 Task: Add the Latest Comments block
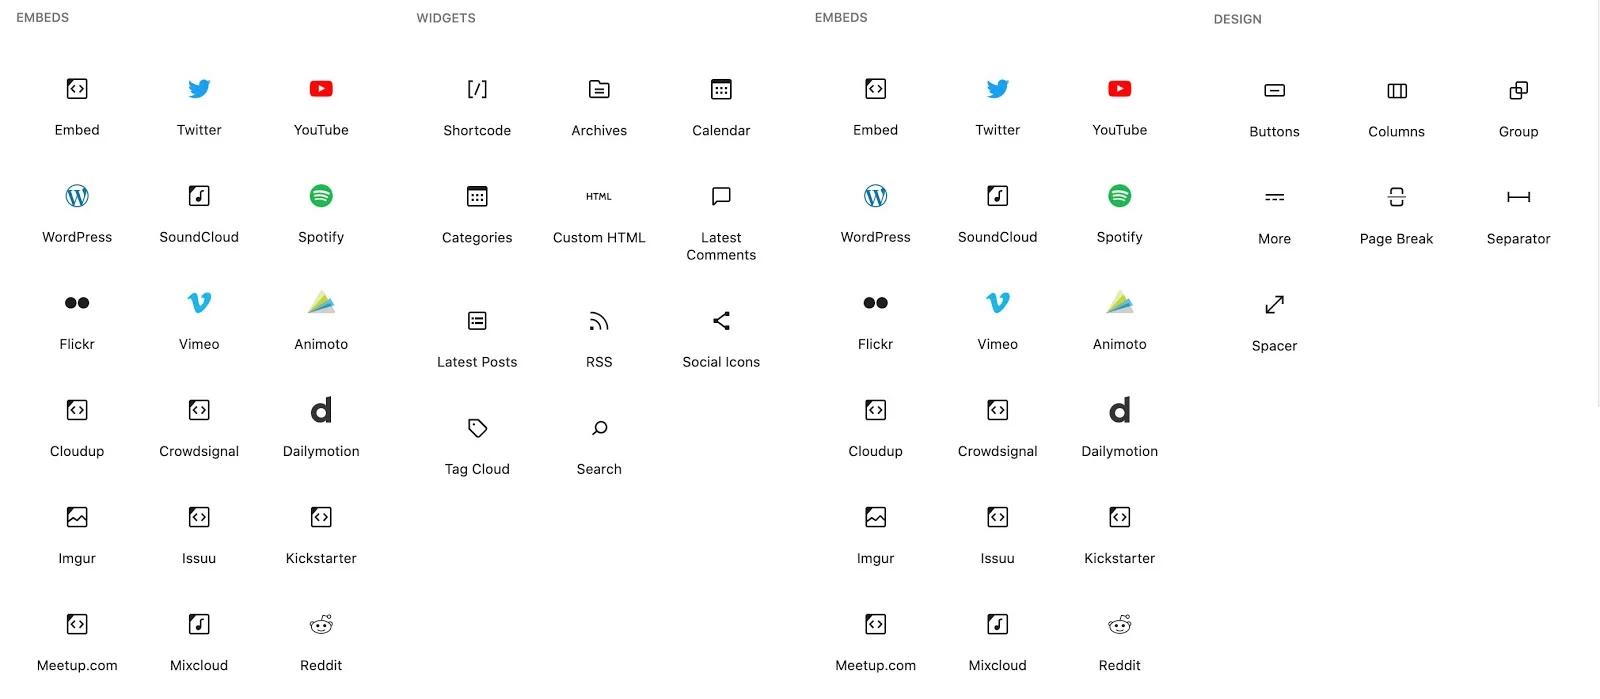pyautogui.click(x=721, y=223)
